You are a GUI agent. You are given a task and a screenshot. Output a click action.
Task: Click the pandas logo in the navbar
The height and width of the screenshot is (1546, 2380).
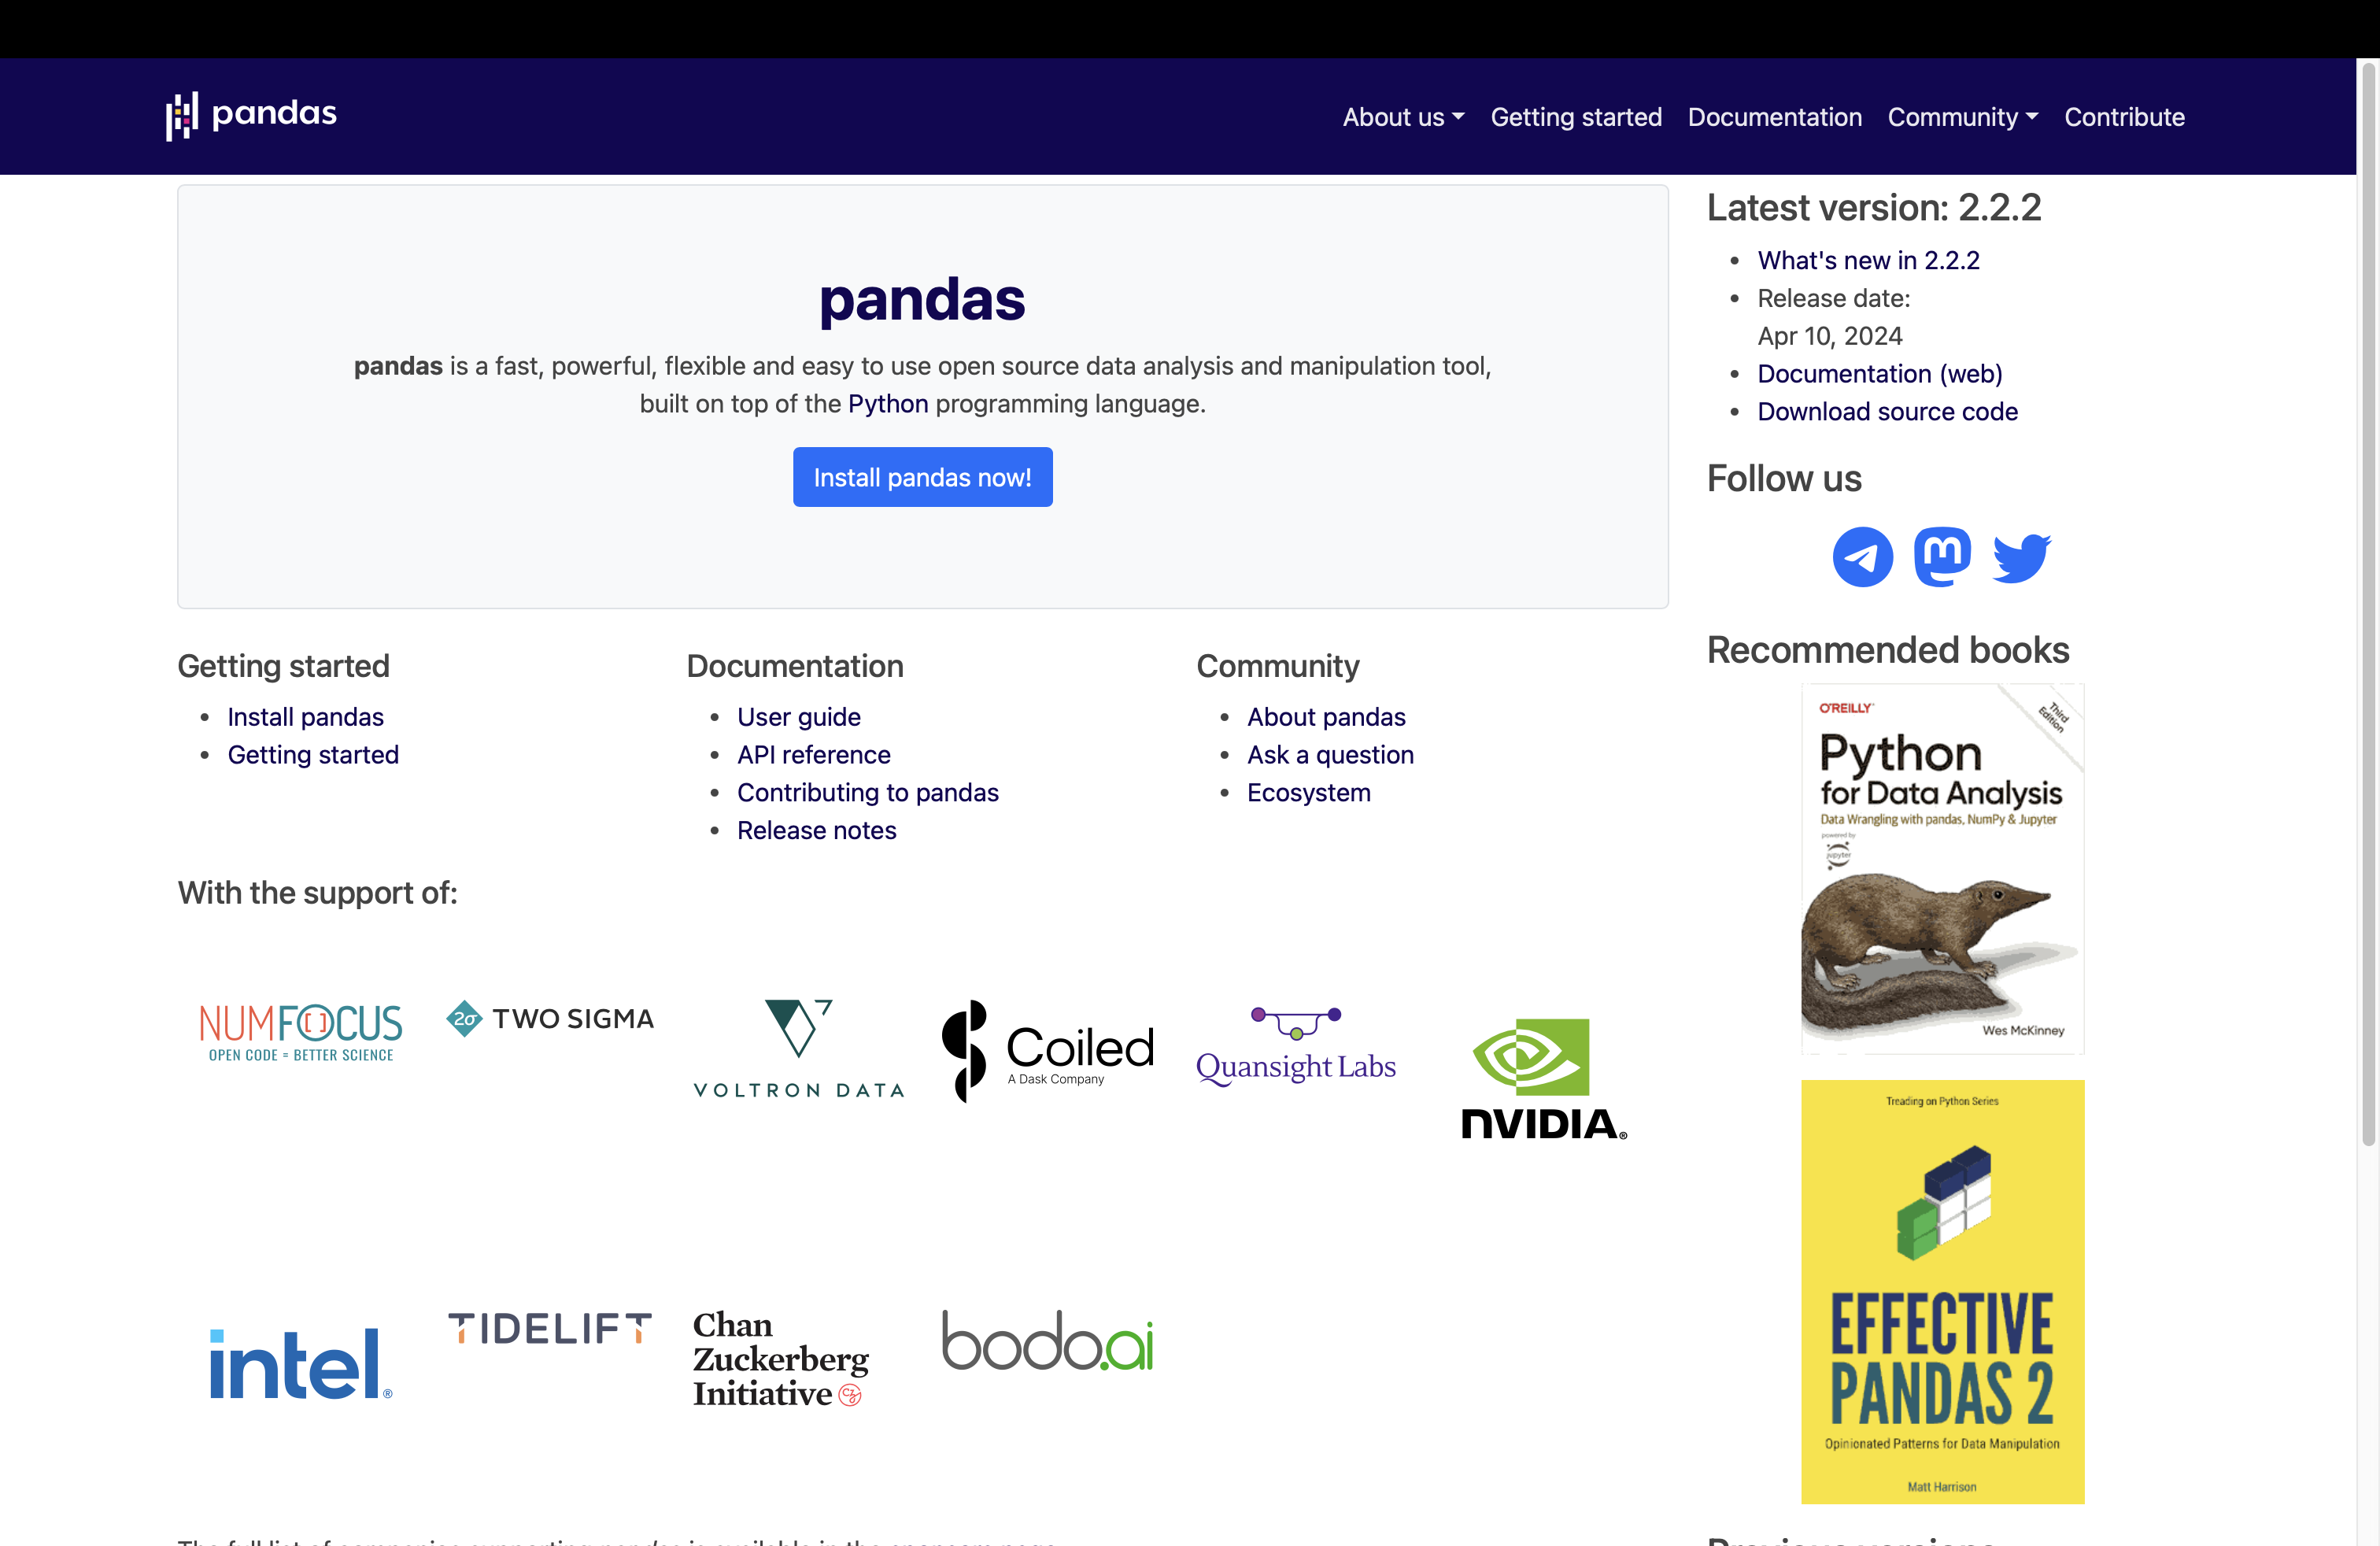[252, 115]
